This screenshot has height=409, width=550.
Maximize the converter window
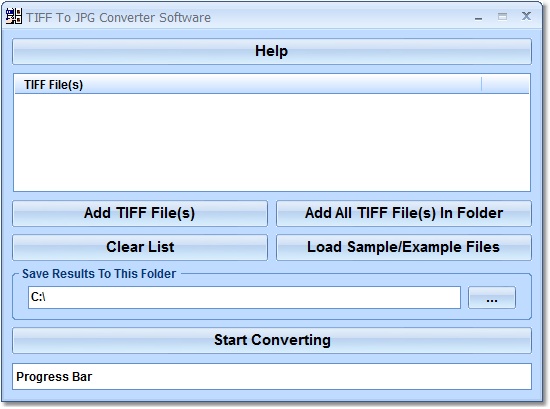502,16
